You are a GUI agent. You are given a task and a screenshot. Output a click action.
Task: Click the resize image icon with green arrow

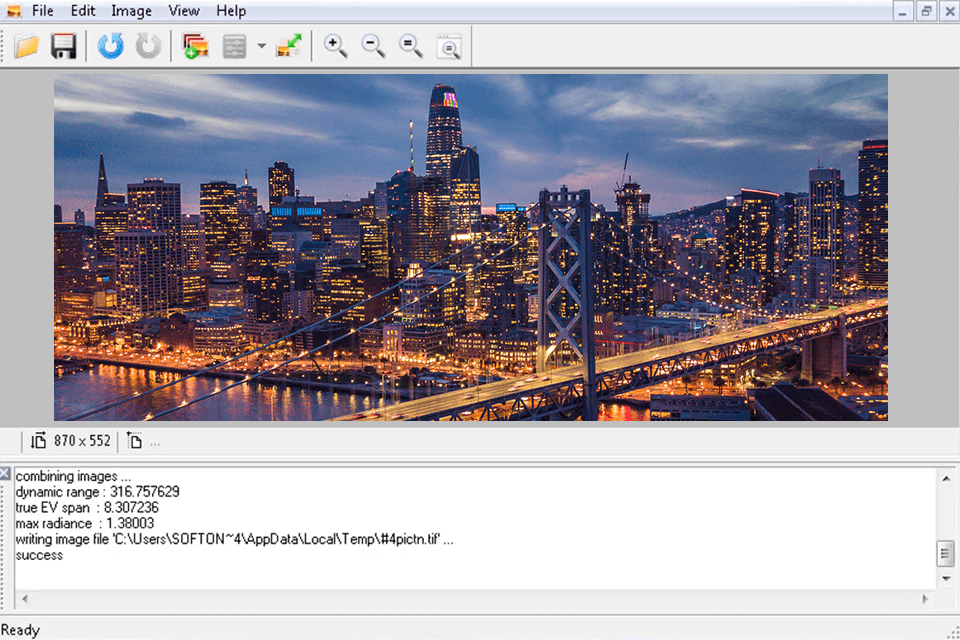289,47
